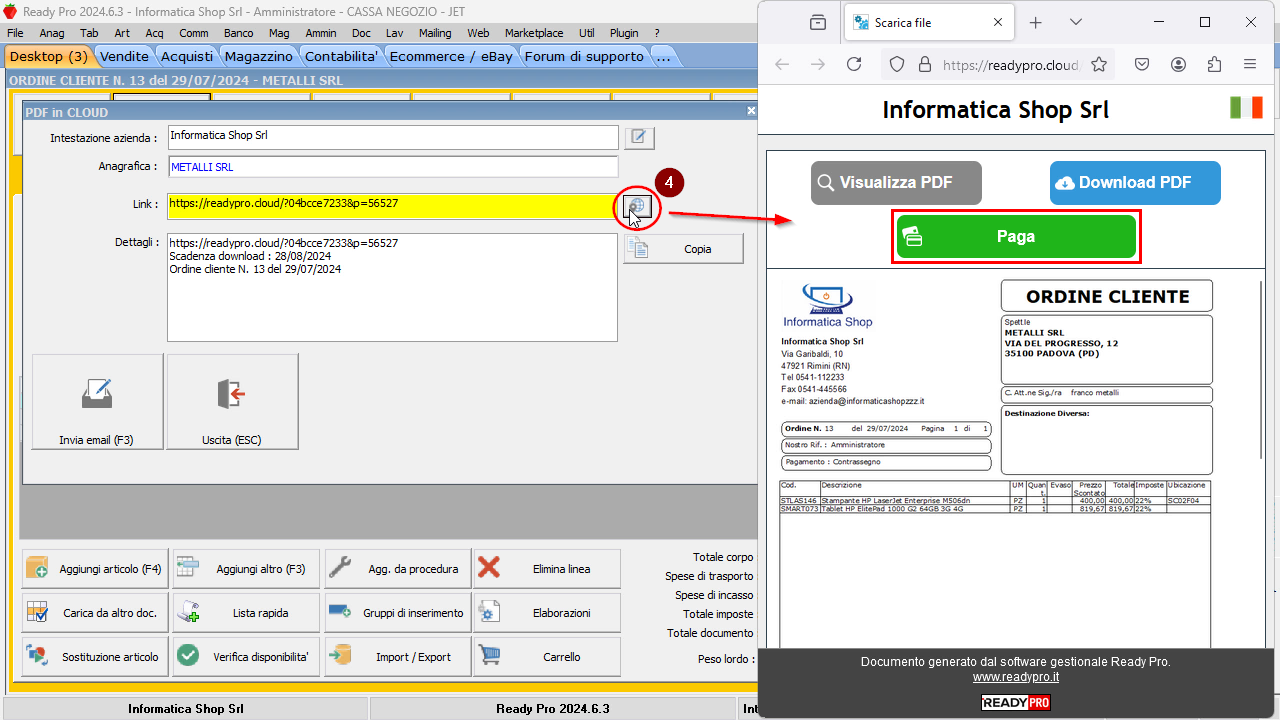Open the Mag menu
The height and width of the screenshot is (720, 1280).
click(279, 33)
